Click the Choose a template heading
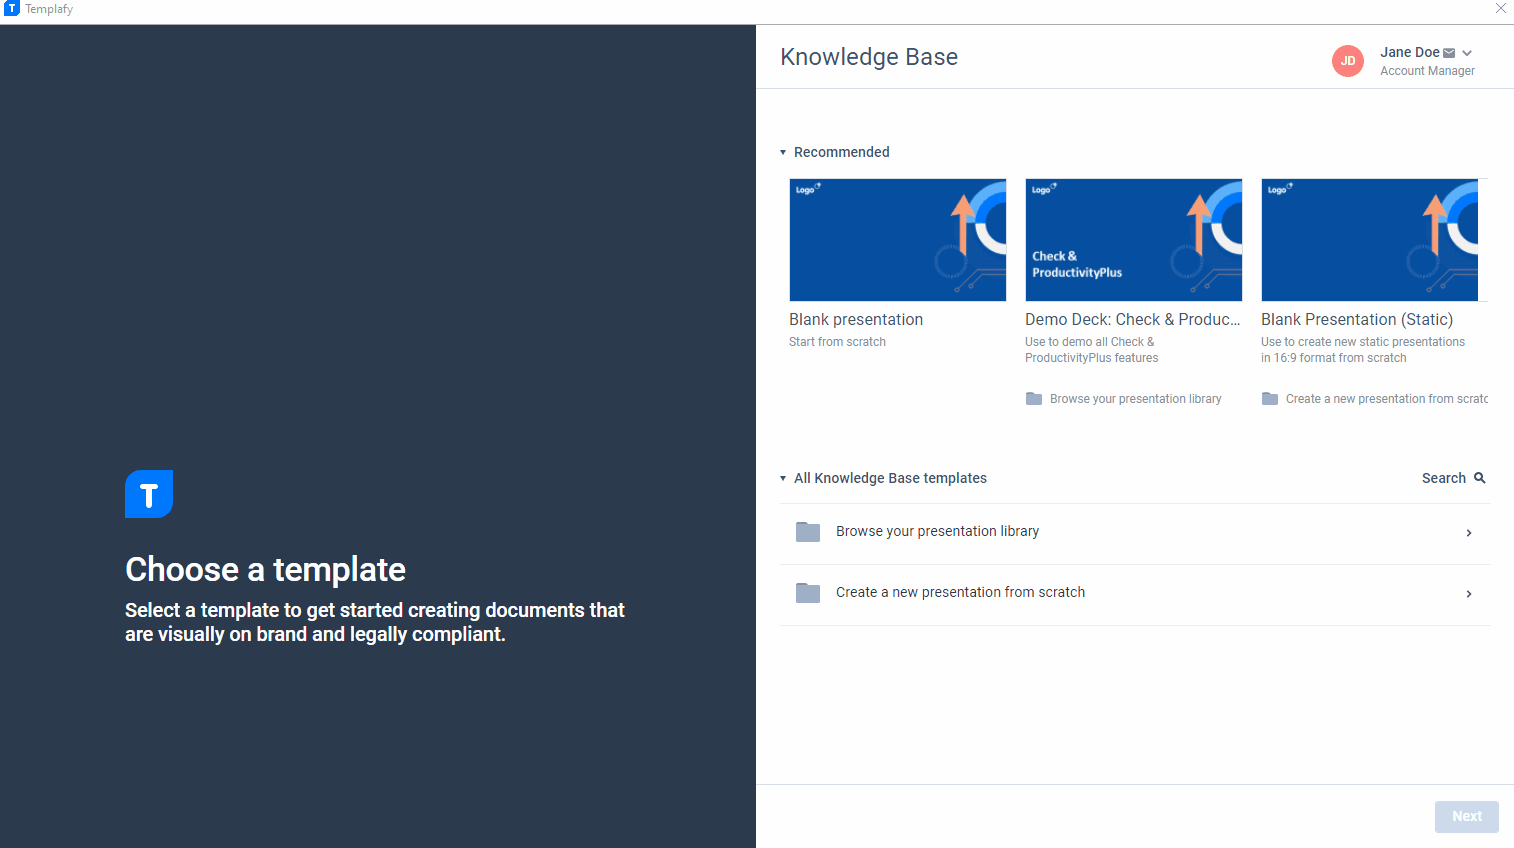This screenshot has height=848, width=1514. click(x=265, y=569)
